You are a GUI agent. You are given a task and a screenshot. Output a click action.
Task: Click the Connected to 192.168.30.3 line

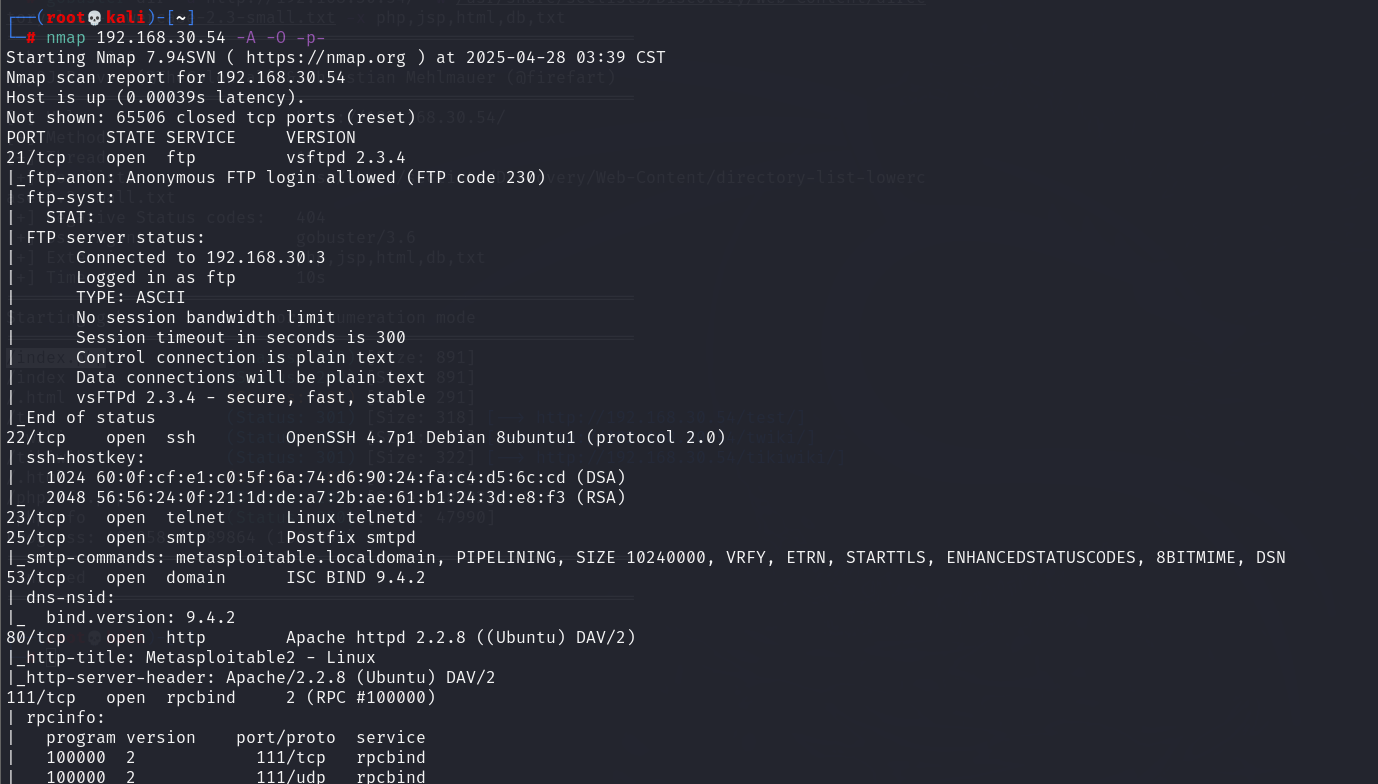pyautogui.click(x=201, y=257)
